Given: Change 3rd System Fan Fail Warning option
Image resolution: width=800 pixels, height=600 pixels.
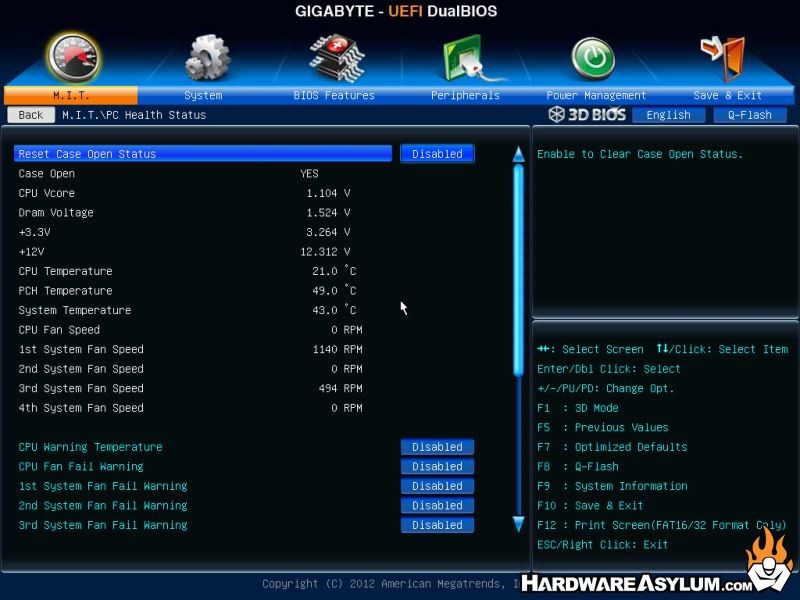Looking at the screenshot, I should click(x=437, y=524).
